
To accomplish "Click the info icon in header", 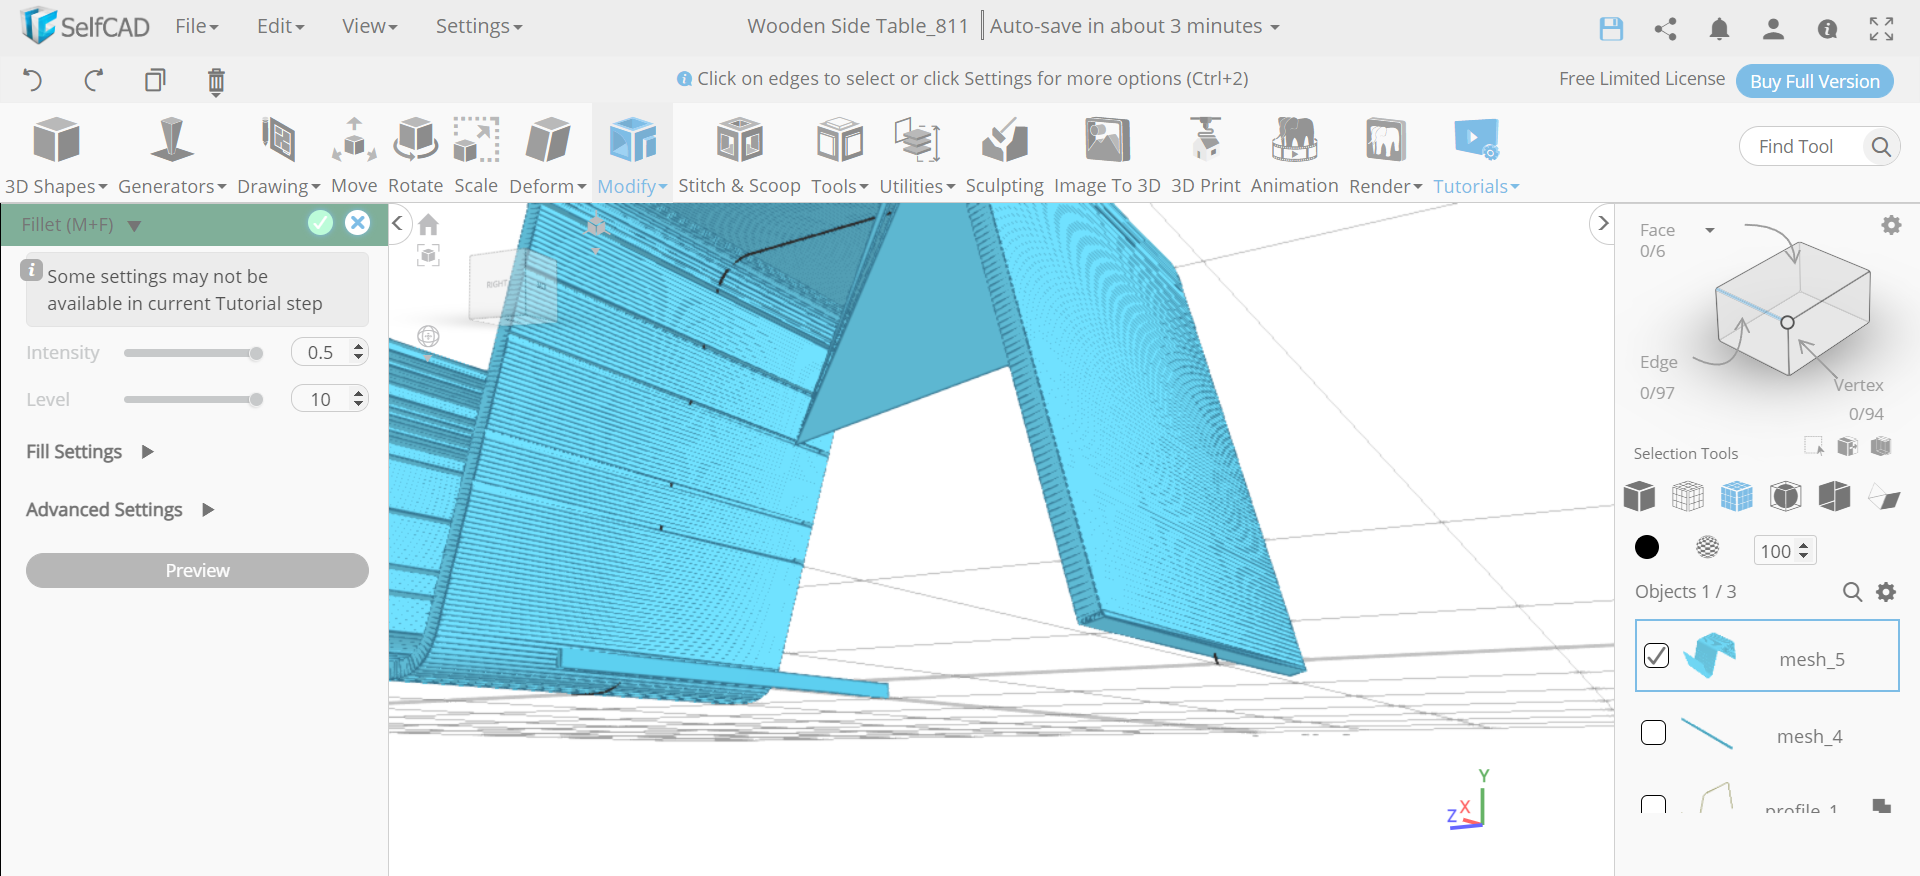I will click(x=1827, y=29).
